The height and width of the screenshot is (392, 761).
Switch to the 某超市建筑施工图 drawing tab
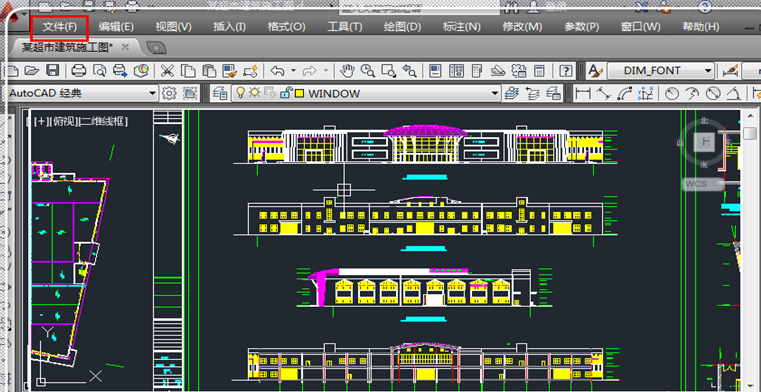[x=68, y=47]
